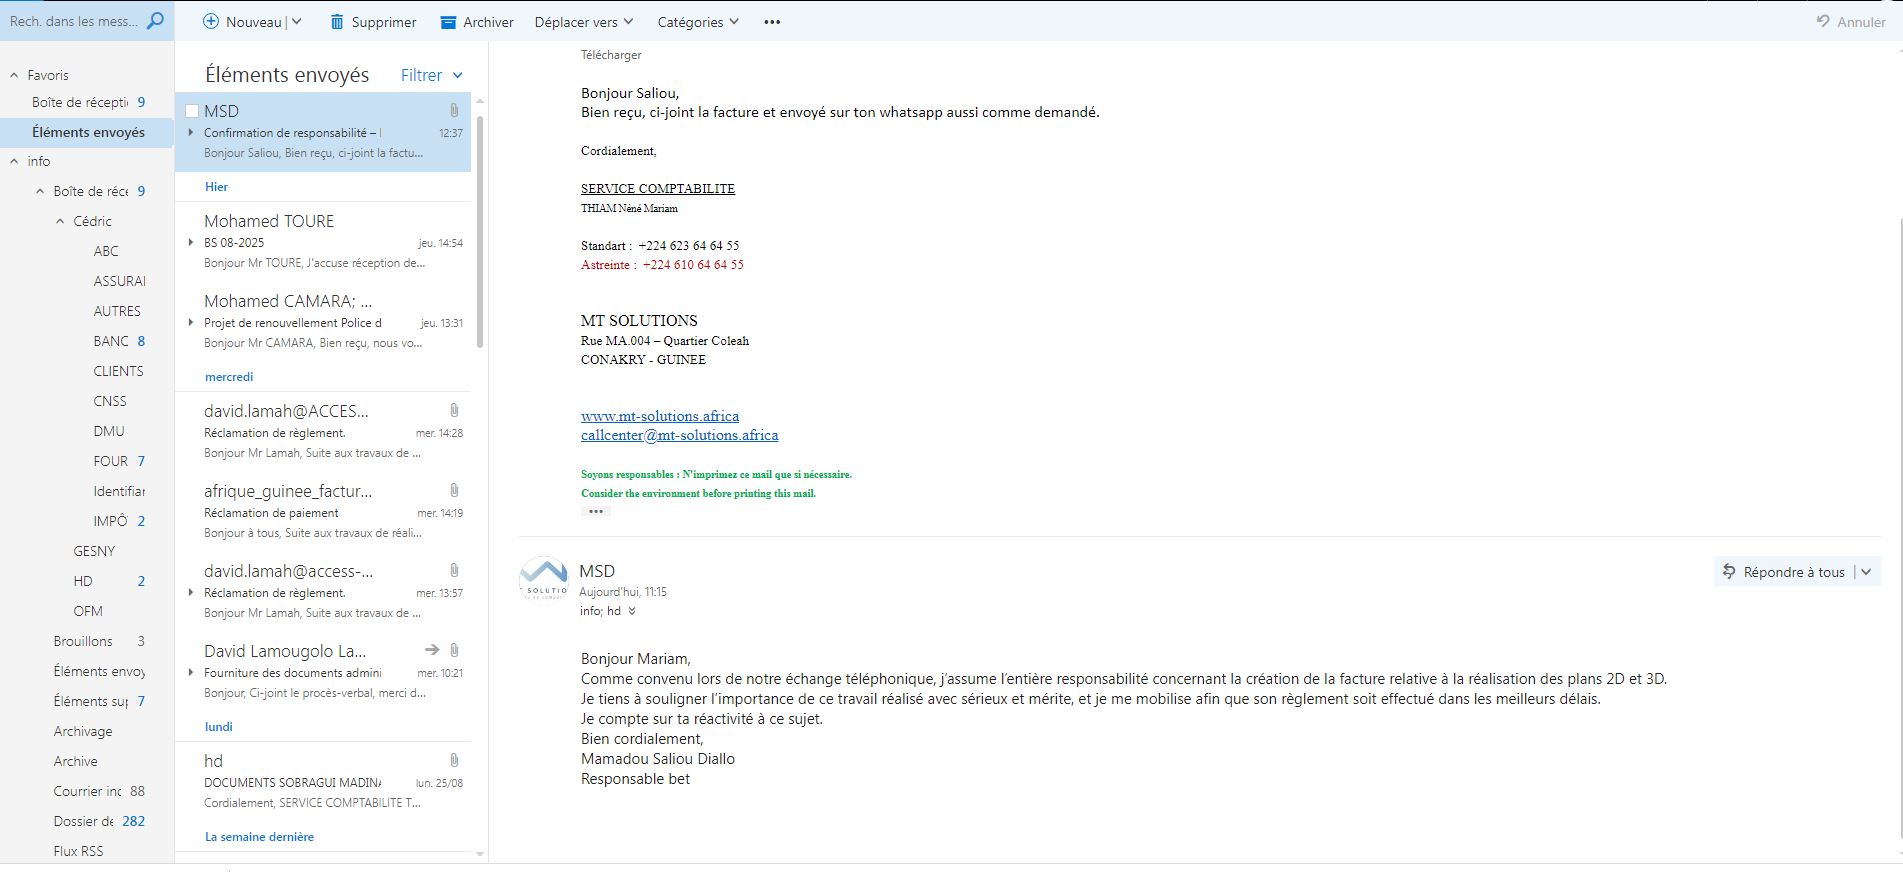
Task: Open the Déplacer vers dropdown
Action: tap(584, 22)
